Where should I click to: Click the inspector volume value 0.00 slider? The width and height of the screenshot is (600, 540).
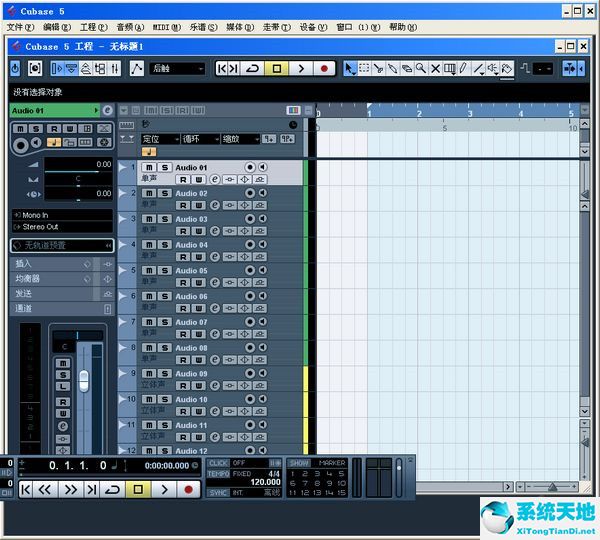tap(78, 165)
